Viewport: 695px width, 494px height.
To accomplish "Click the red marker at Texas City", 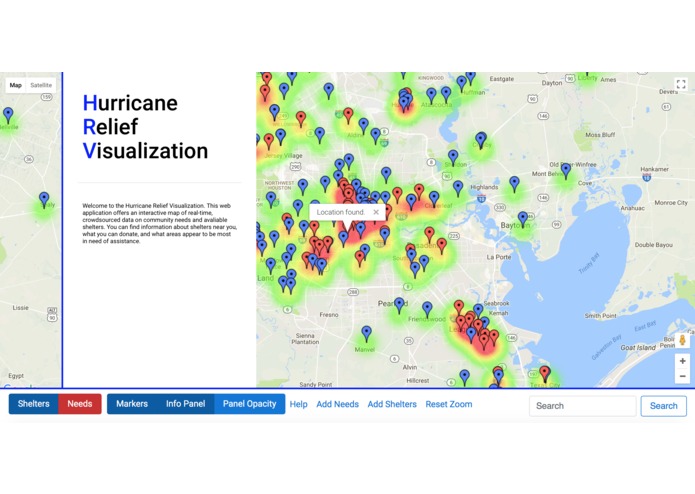I will click(545, 373).
